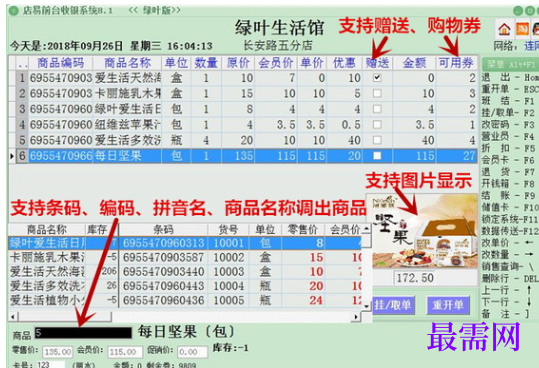Select 货号 10003 in product list
This screenshot has height=368, width=539.
[229, 272]
